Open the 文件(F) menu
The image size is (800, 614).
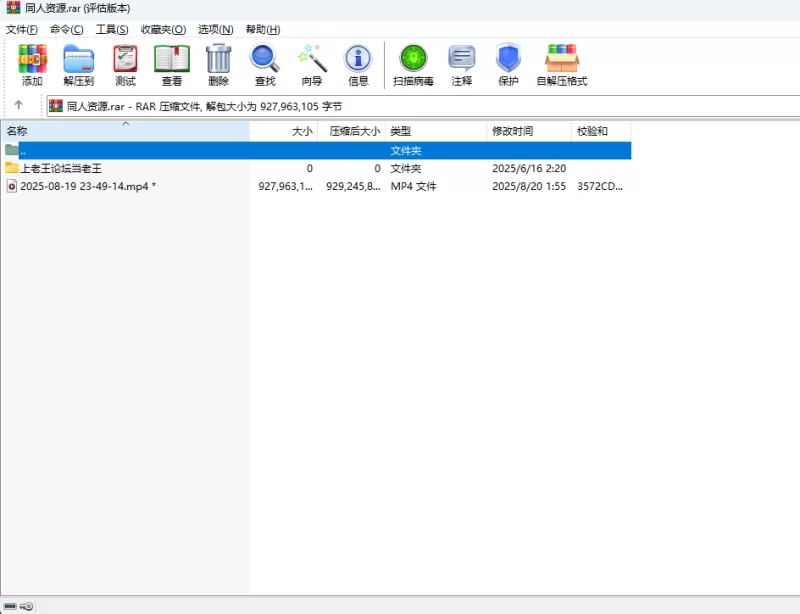coord(22,30)
